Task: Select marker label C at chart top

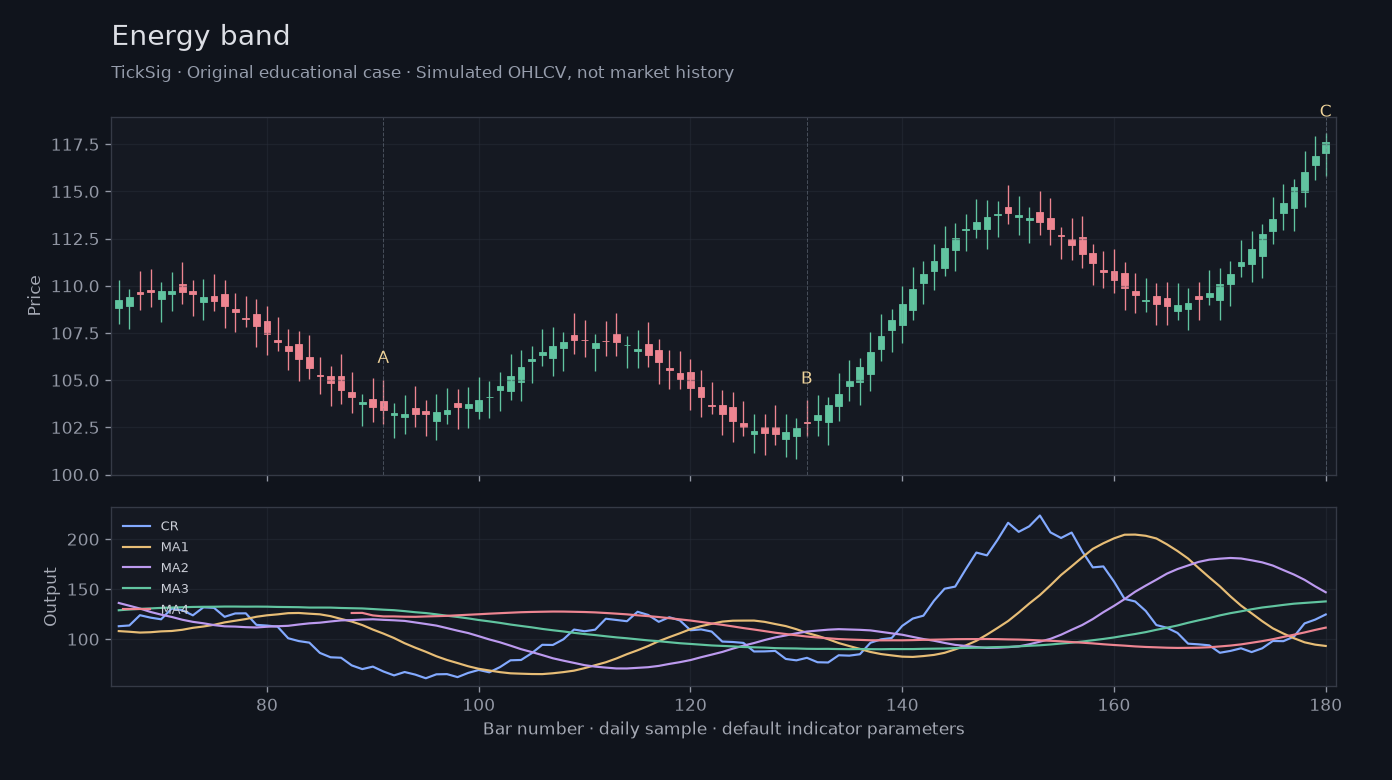Action: click(x=1325, y=111)
